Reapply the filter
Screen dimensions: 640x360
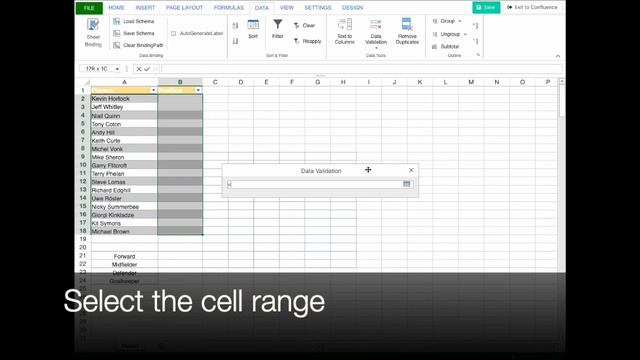(307, 41)
